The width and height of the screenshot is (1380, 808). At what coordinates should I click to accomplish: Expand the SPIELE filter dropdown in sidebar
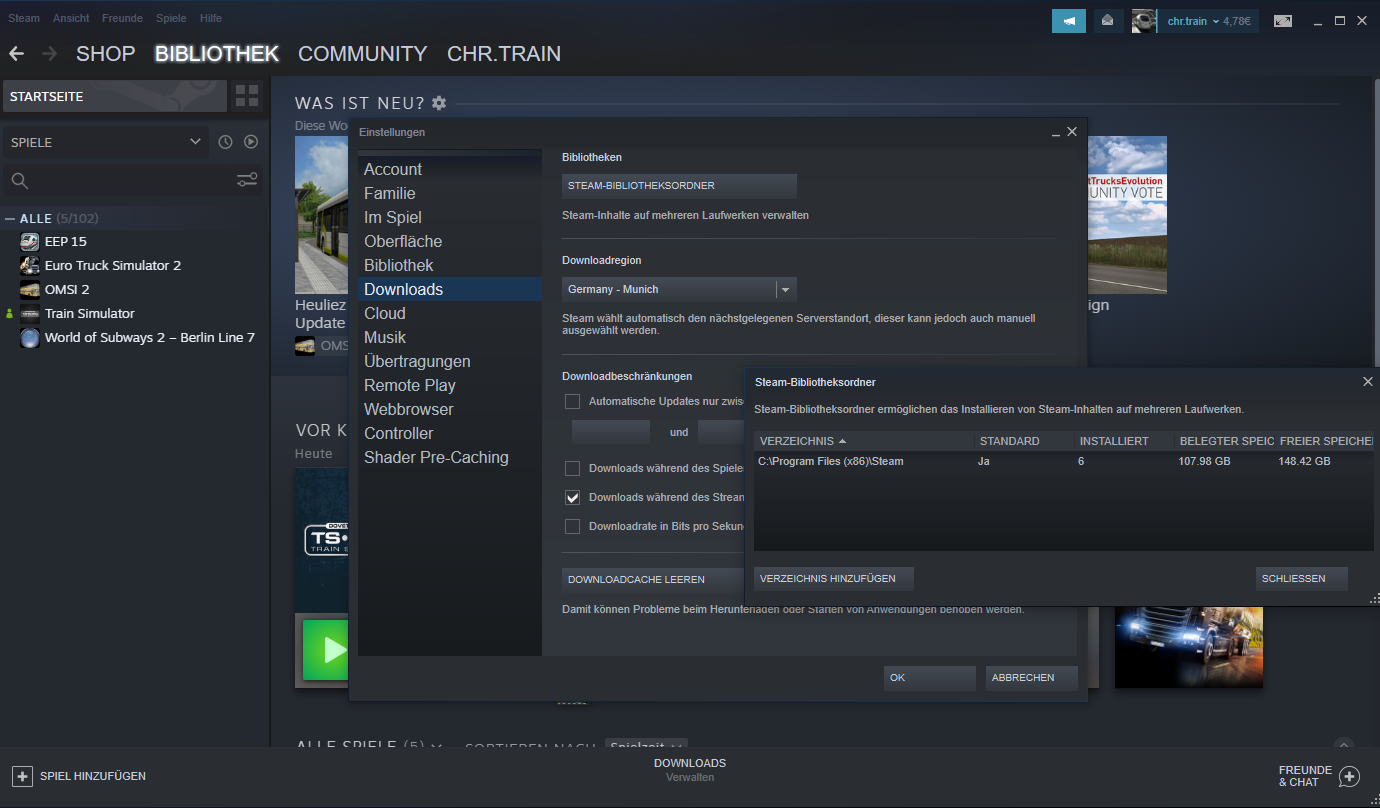click(105, 142)
